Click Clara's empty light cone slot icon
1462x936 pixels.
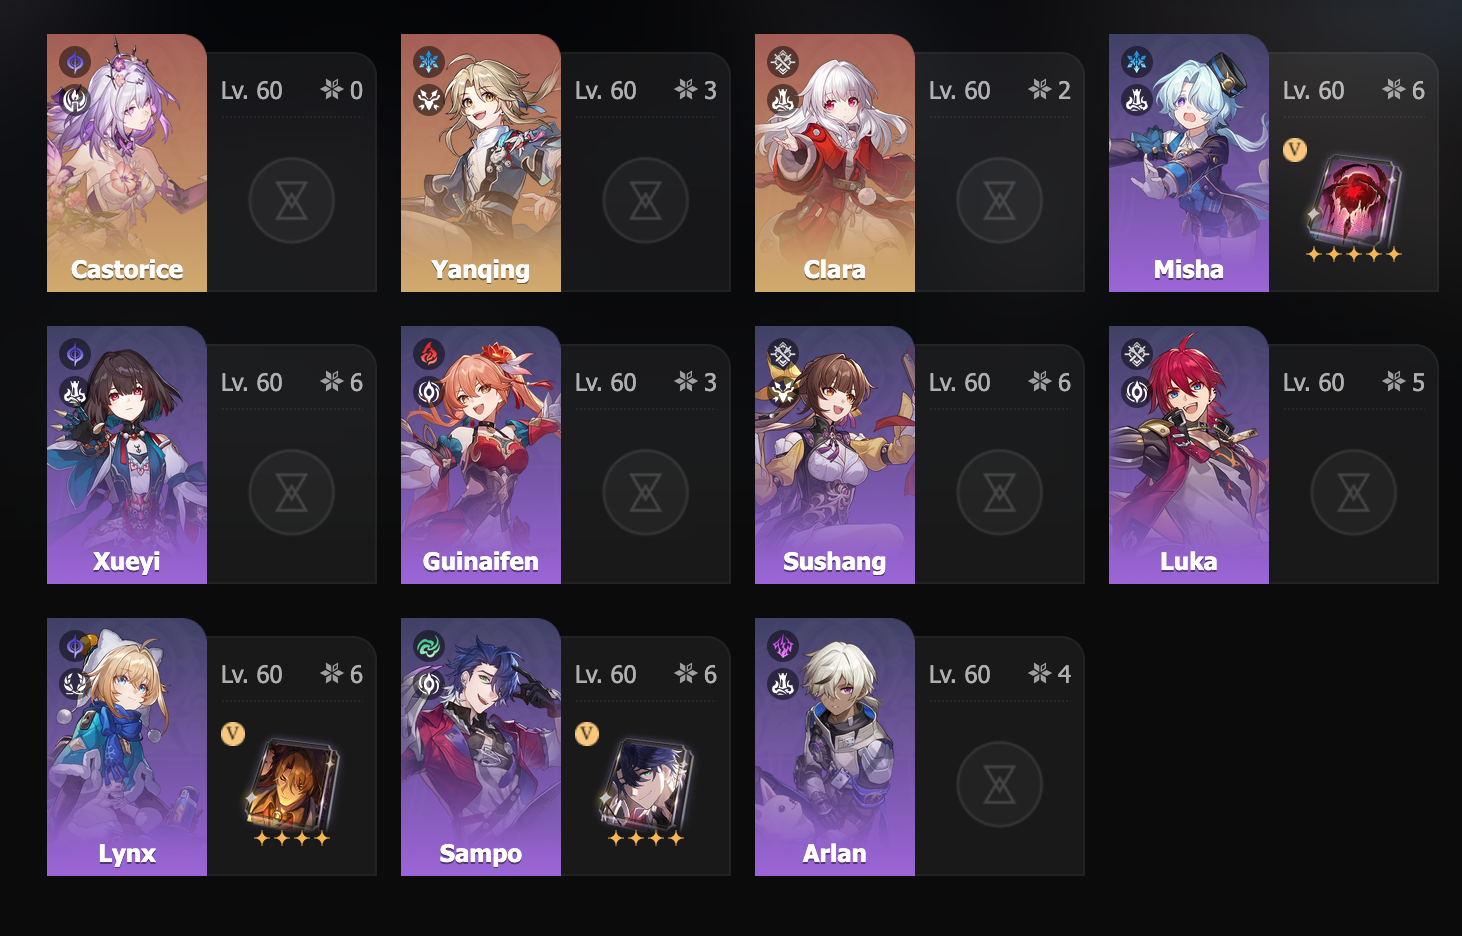coord(999,201)
